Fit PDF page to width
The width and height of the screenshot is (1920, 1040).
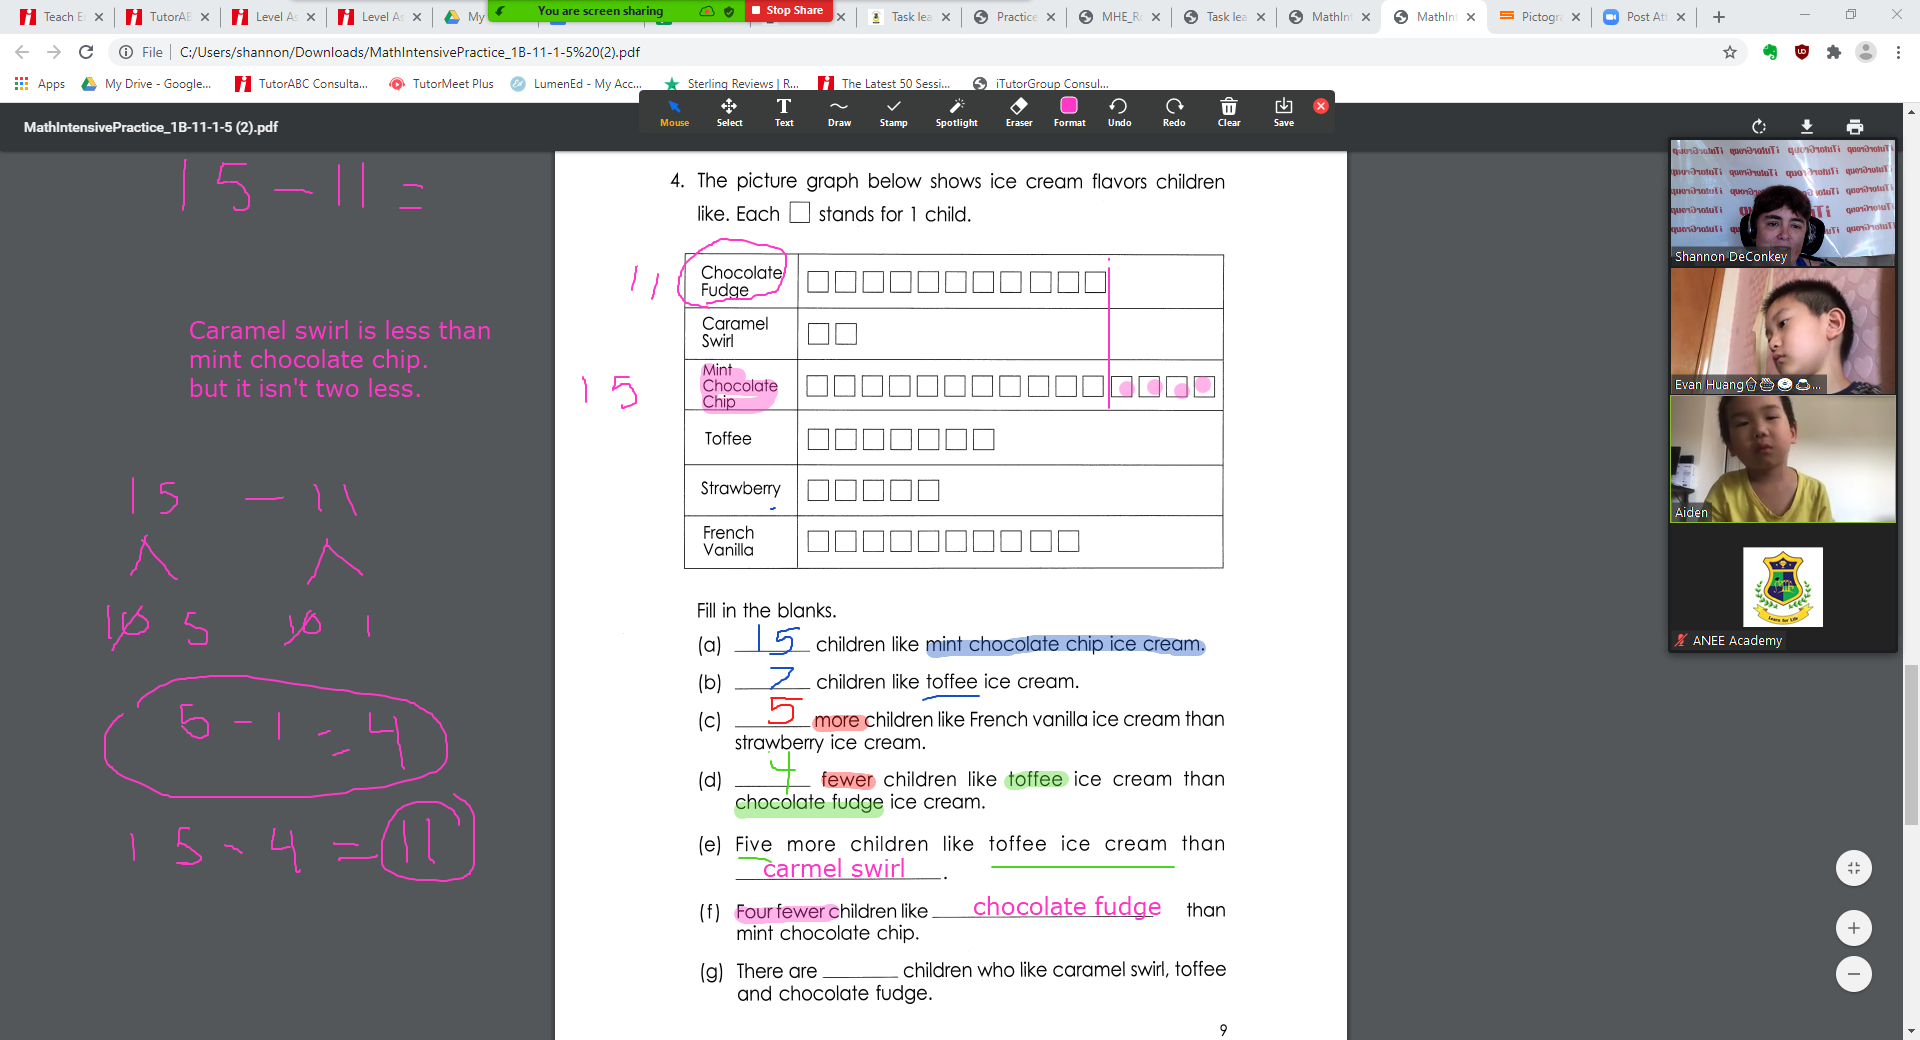point(1854,868)
